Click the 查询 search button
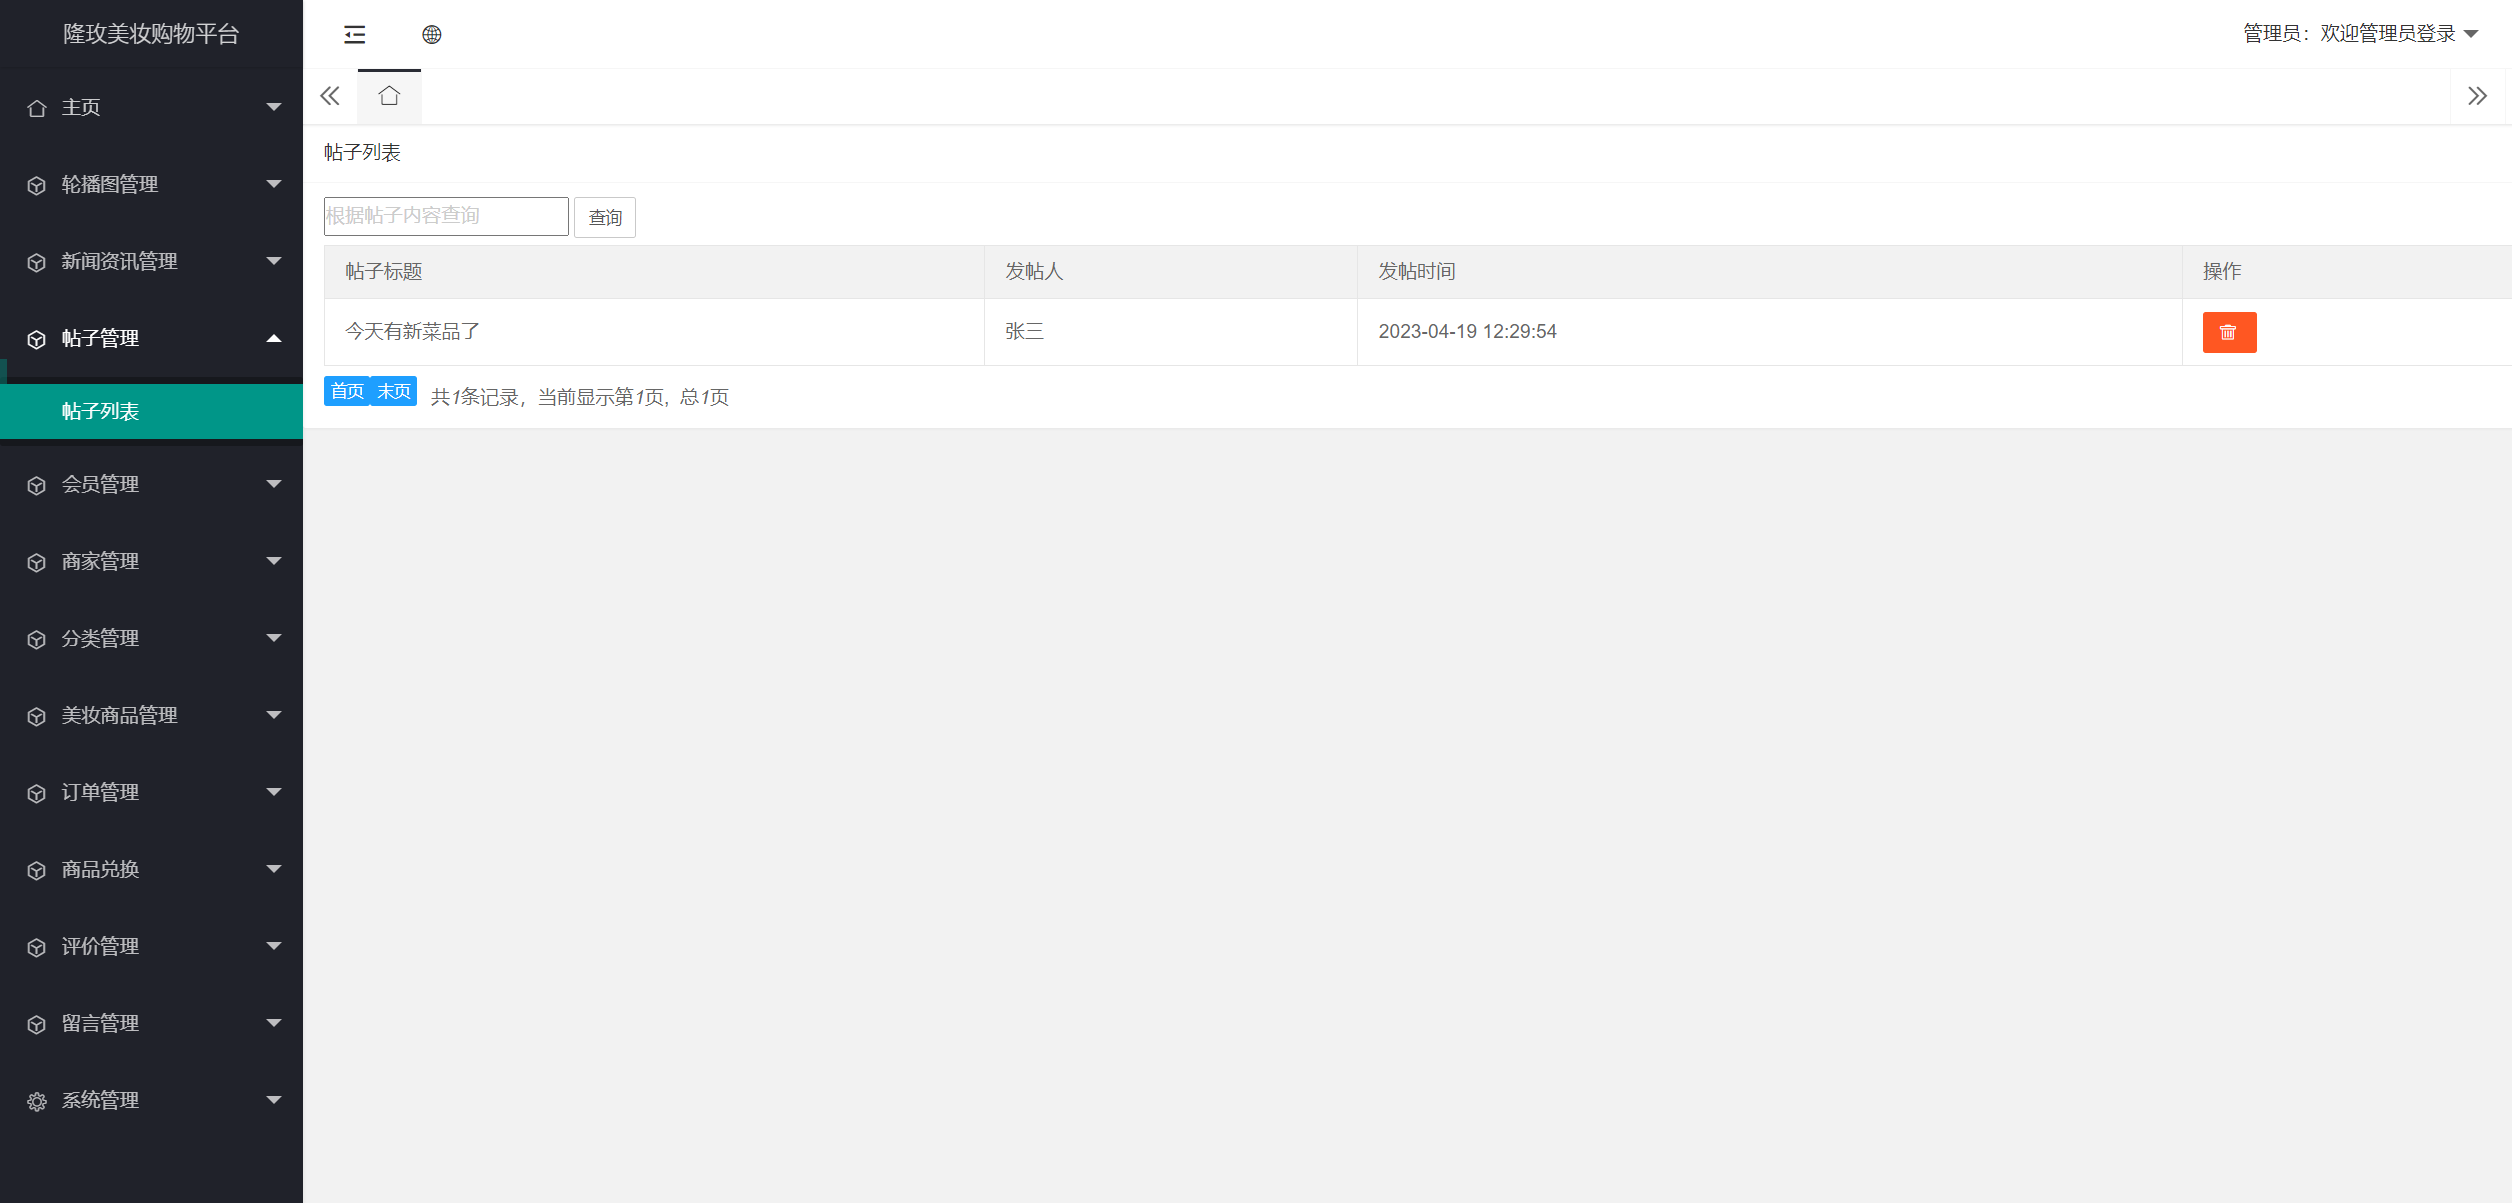The height and width of the screenshot is (1203, 2512). 604,217
